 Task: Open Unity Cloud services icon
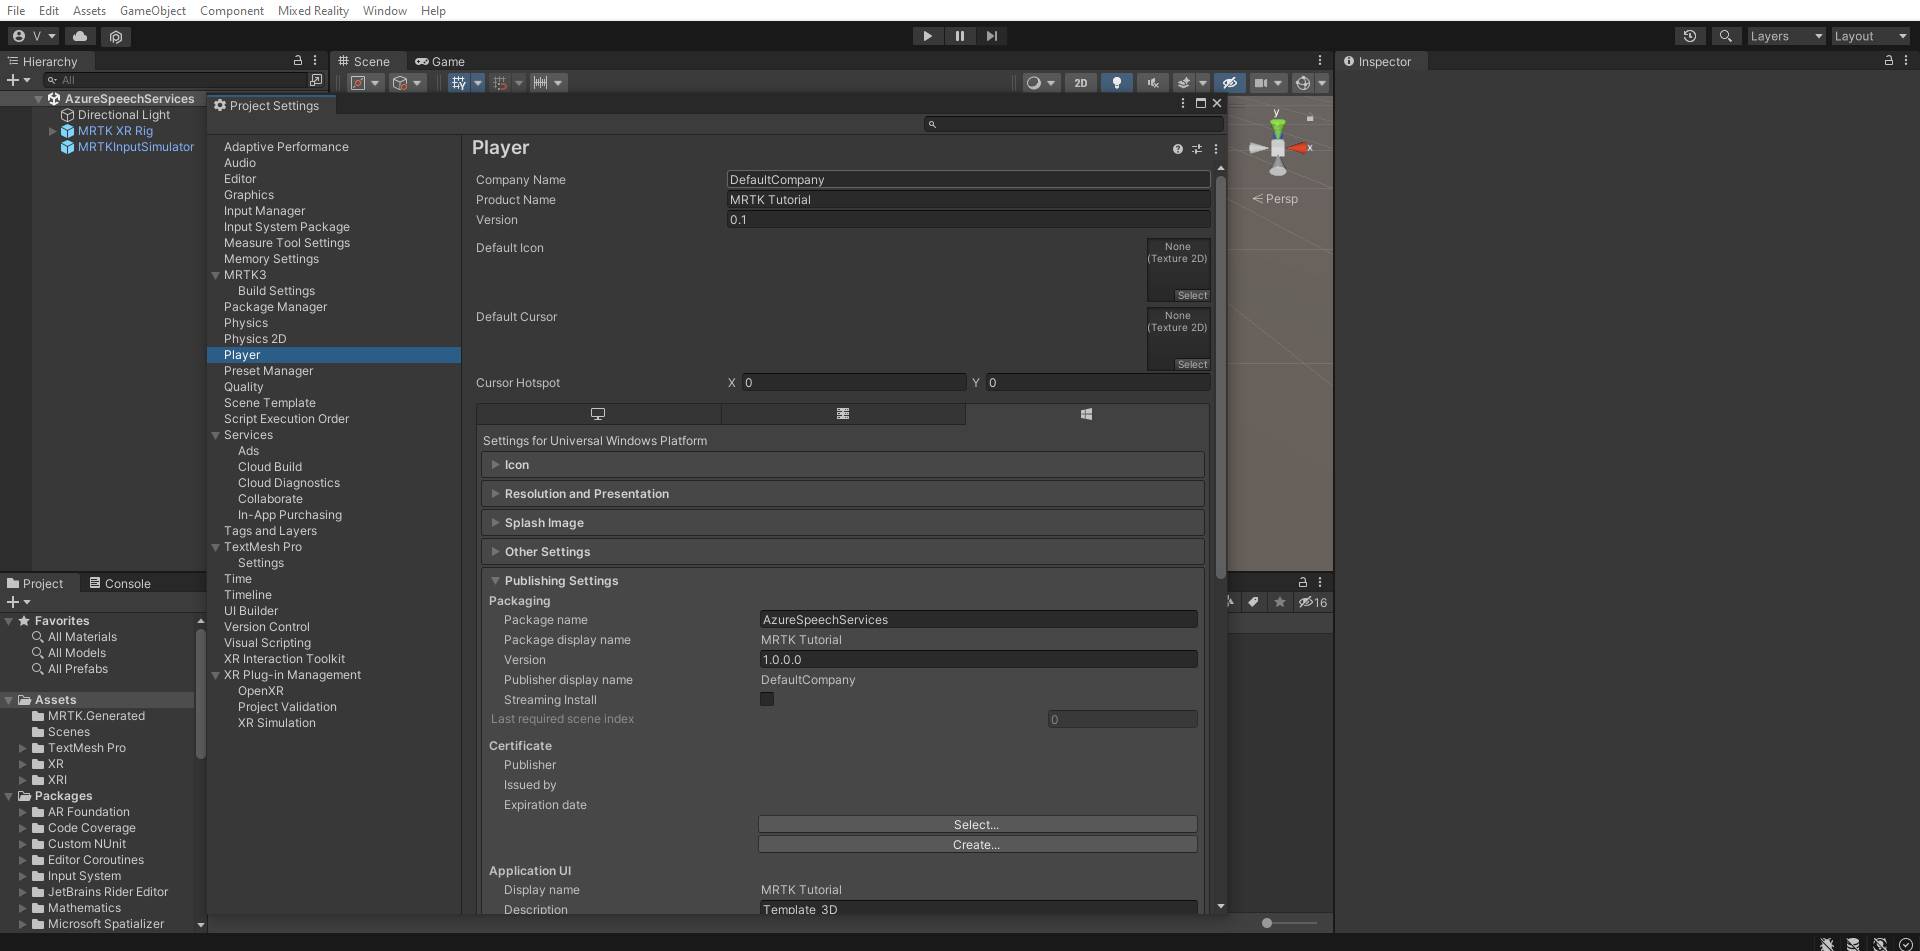click(80, 36)
